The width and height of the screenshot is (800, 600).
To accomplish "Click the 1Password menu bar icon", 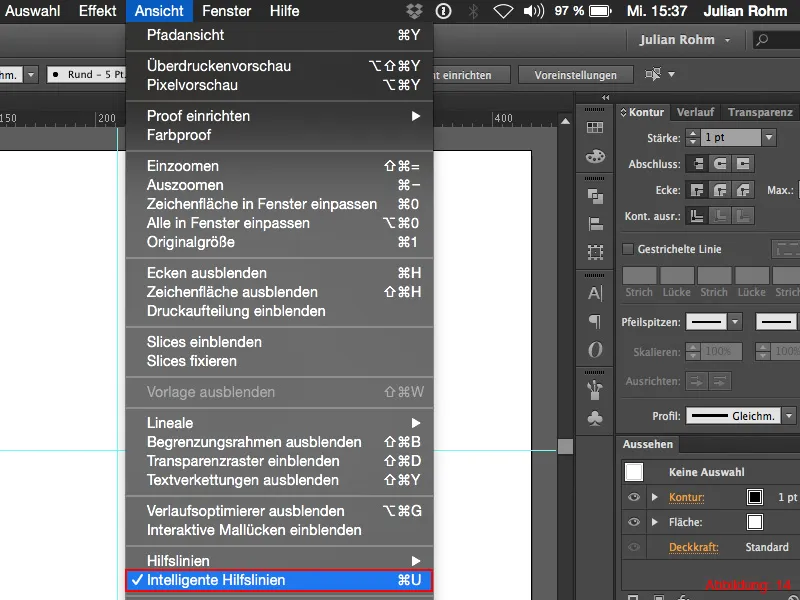I will click(443, 11).
